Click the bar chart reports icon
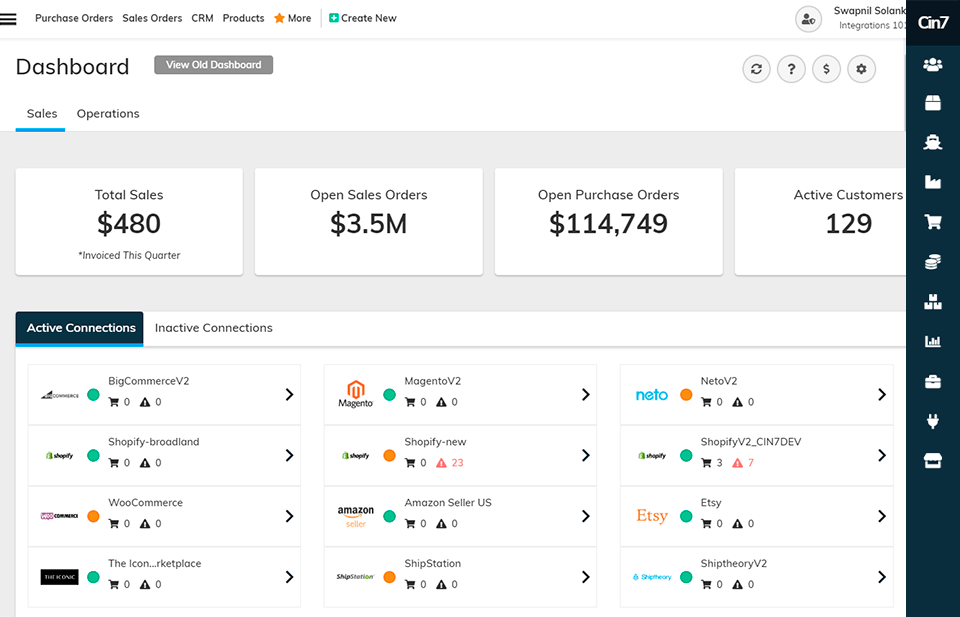This screenshot has height=617, width=960. (x=932, y=341)
